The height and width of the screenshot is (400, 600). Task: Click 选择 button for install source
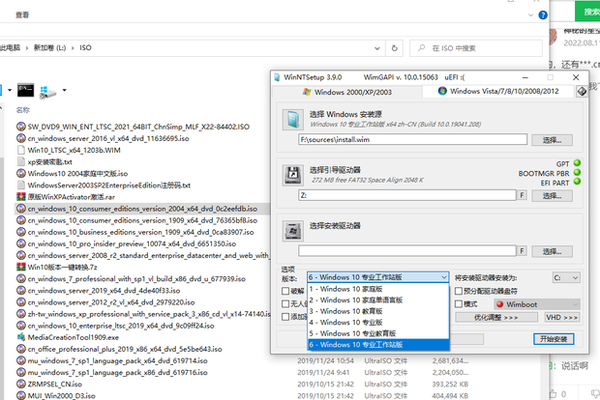tap(552, 140)
